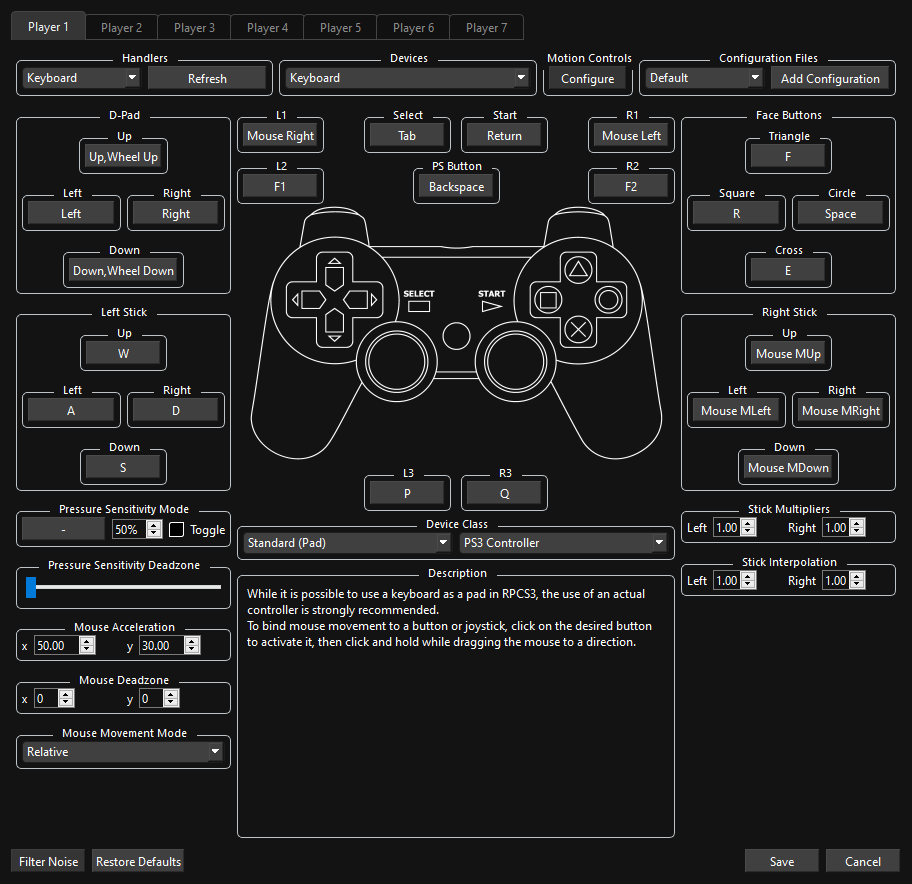This screenshot has width=912, height=884.
Task: Open the Default configuration file dropdown
Action: coord(704,78)
